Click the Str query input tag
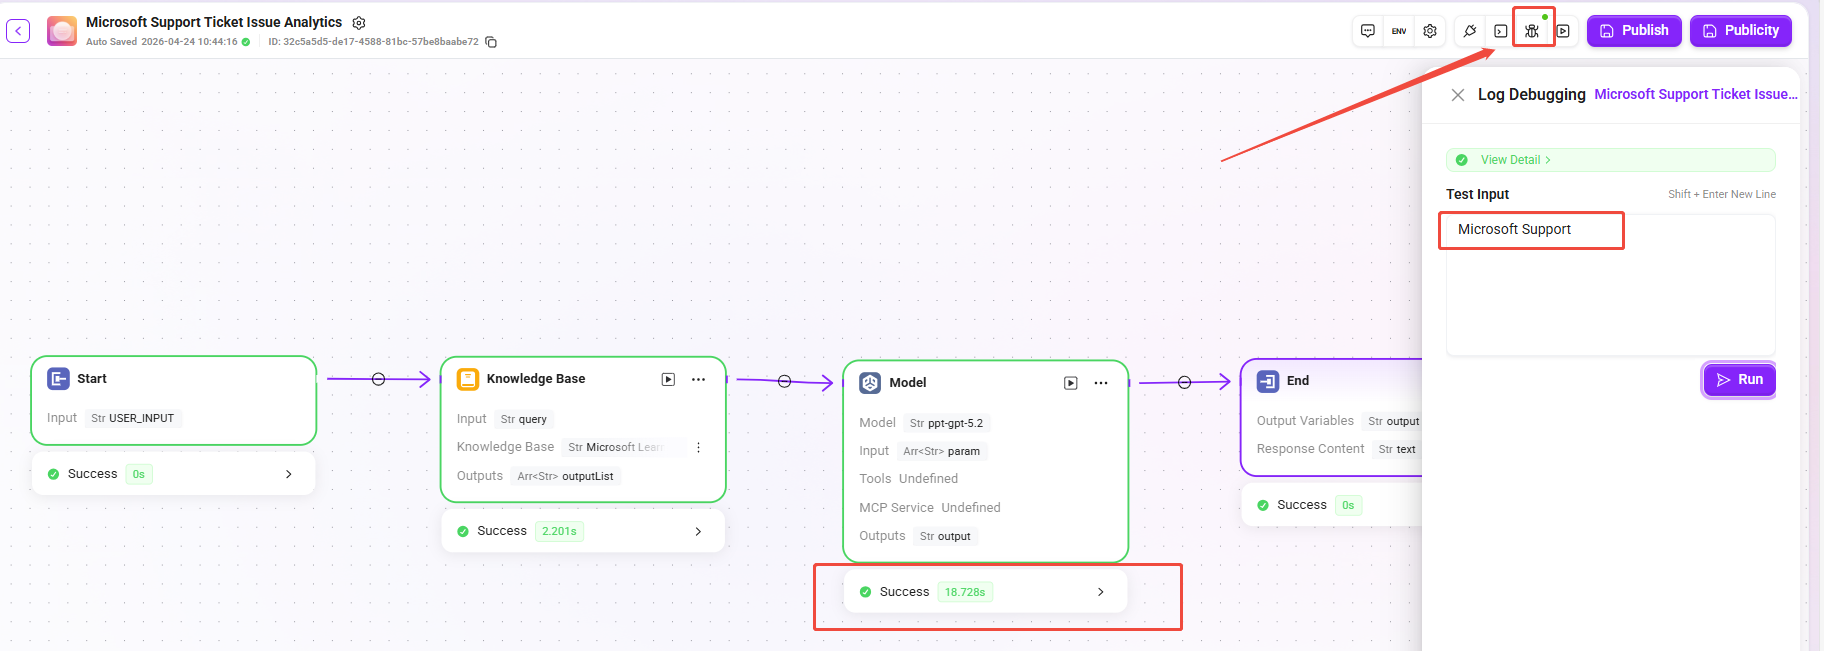Viewport: 1824px width, 651px height. click(x=524, y=419)
